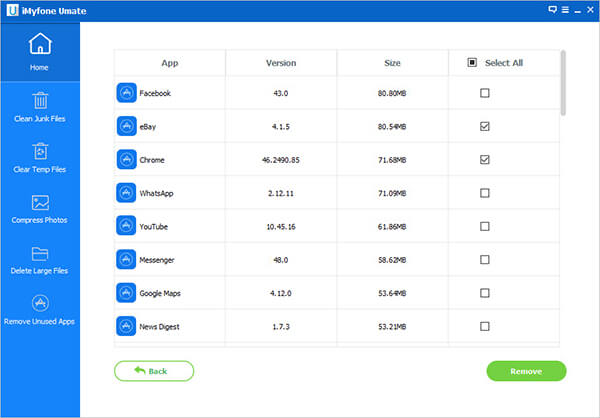Click the Facebook app icon

pos(126,93)
